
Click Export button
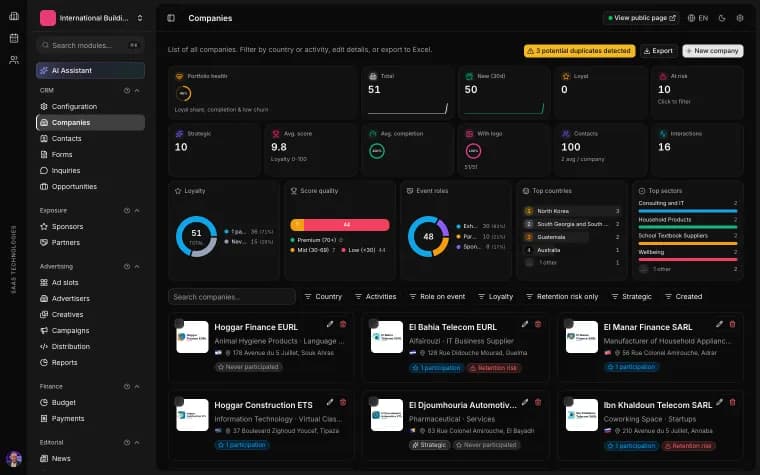coord(658,51)
